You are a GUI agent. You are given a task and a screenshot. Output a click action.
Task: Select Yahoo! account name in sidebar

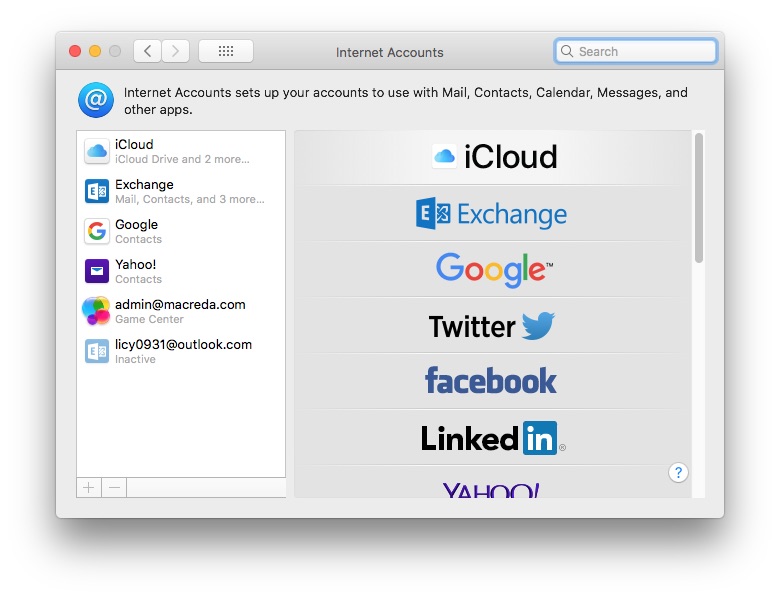135,264
